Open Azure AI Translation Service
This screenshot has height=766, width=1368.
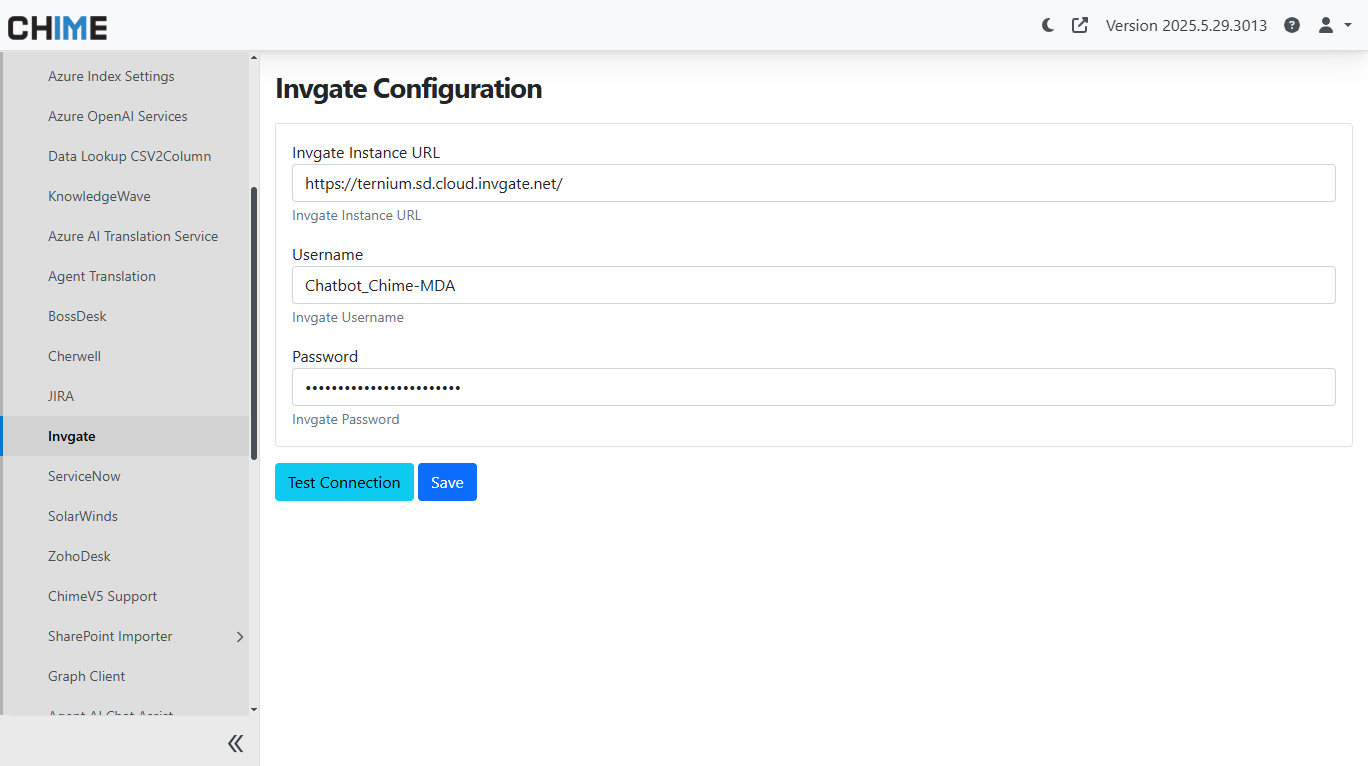coord(133,237)
